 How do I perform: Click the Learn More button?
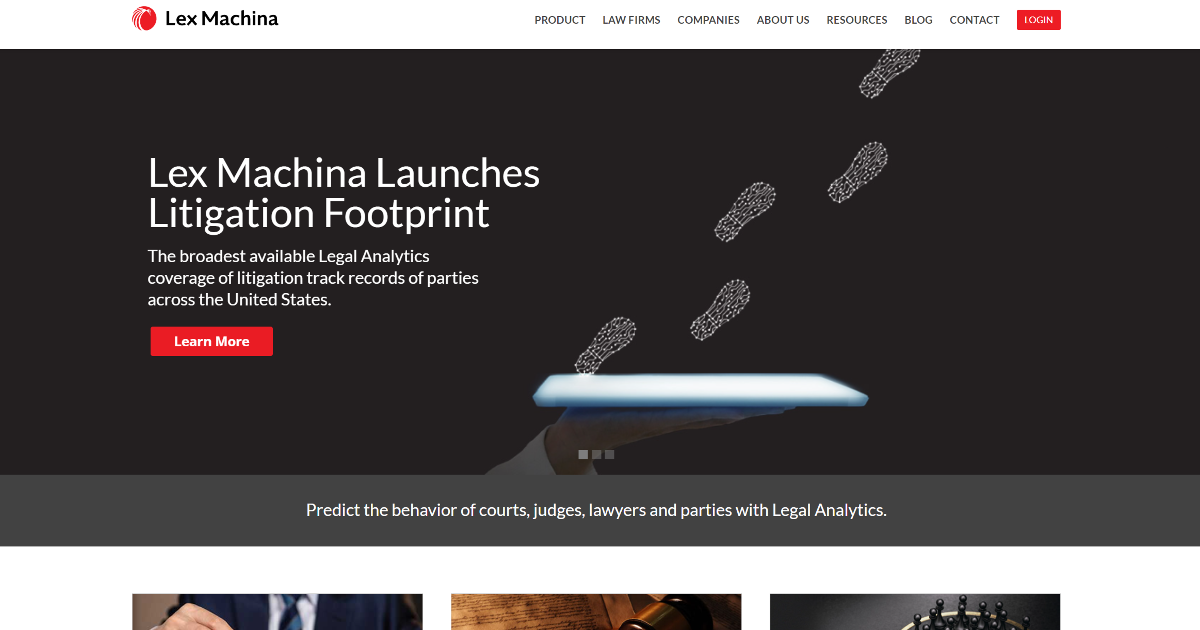212,341
